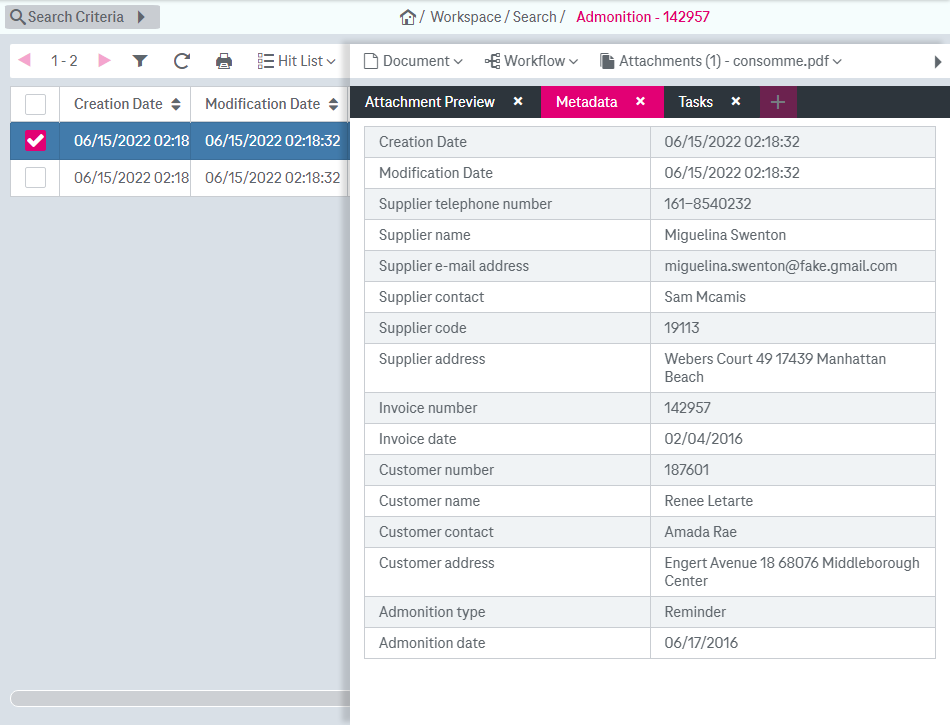
Task: Click admonition type Reminder
Action: 695,612
